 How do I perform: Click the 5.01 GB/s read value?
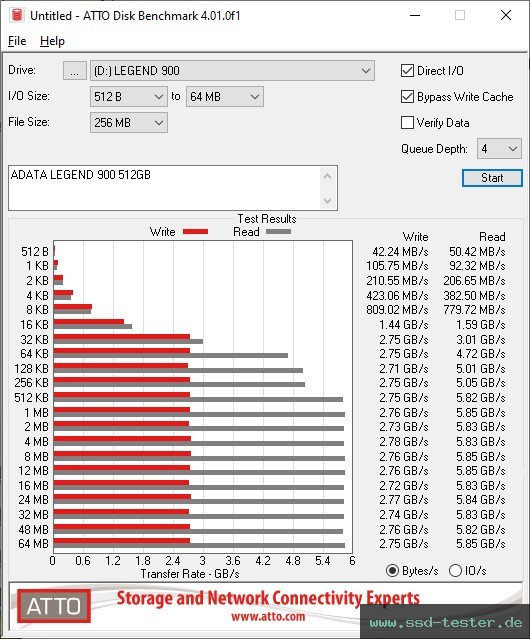[481, 369]
